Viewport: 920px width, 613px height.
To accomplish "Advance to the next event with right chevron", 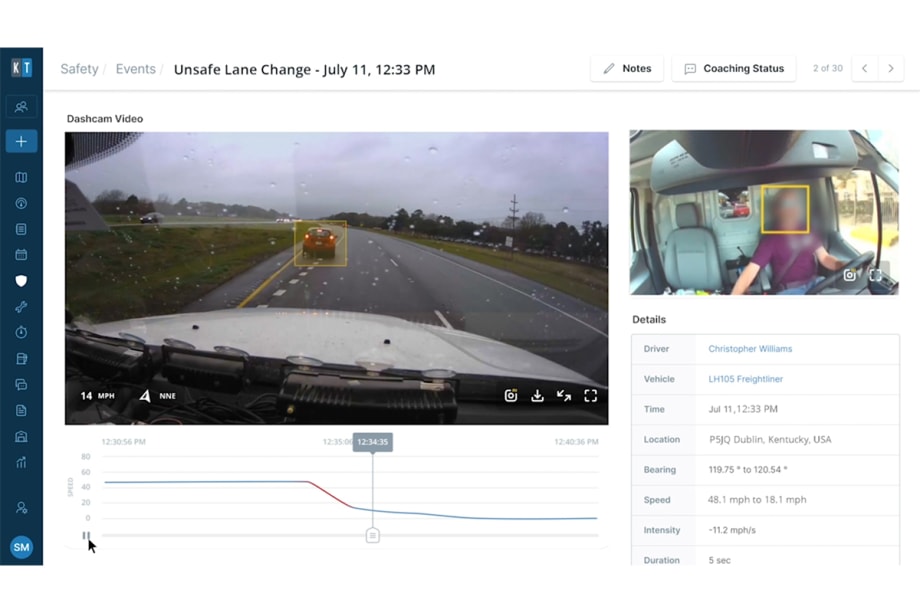I will 890,68.
